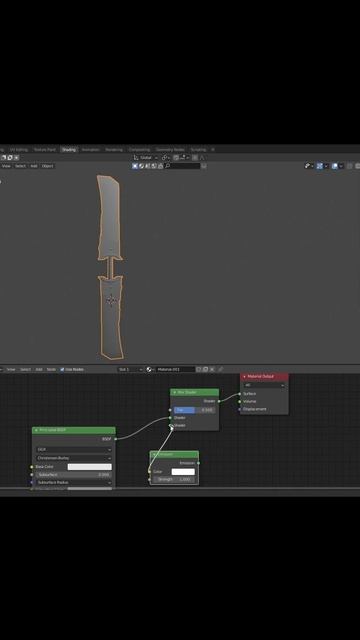
Task: Click the Base Color input socket
Action: (x=32, y=467)
